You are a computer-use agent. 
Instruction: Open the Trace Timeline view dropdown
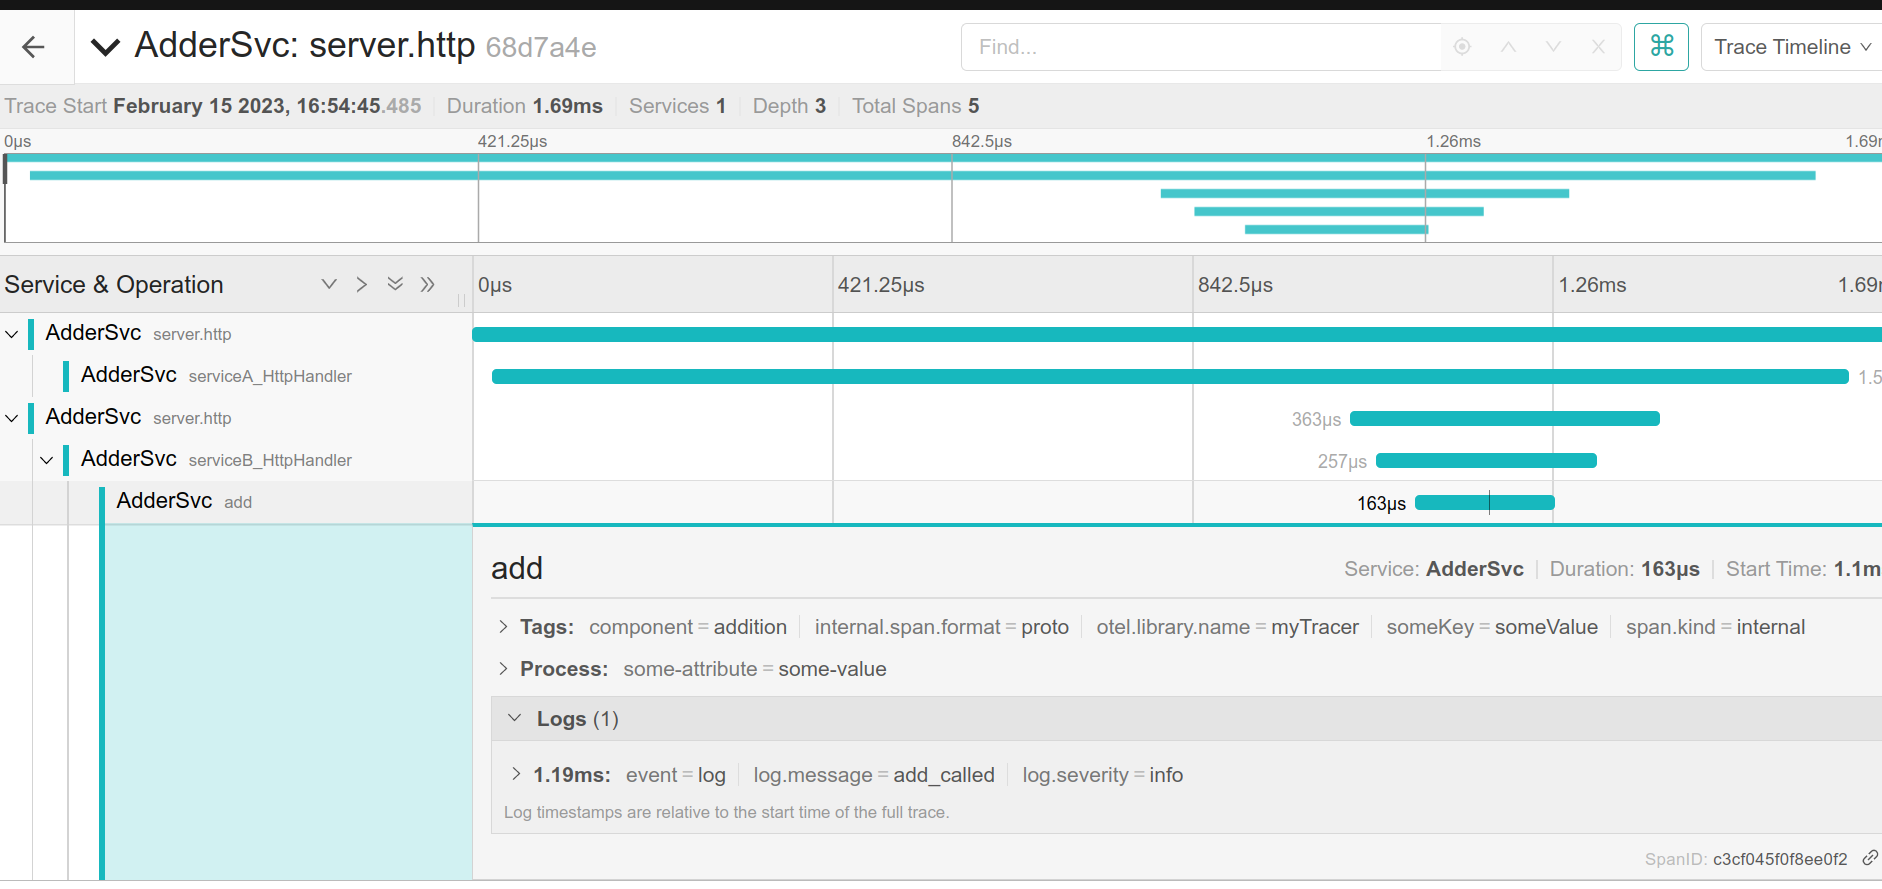[1791, 47]
